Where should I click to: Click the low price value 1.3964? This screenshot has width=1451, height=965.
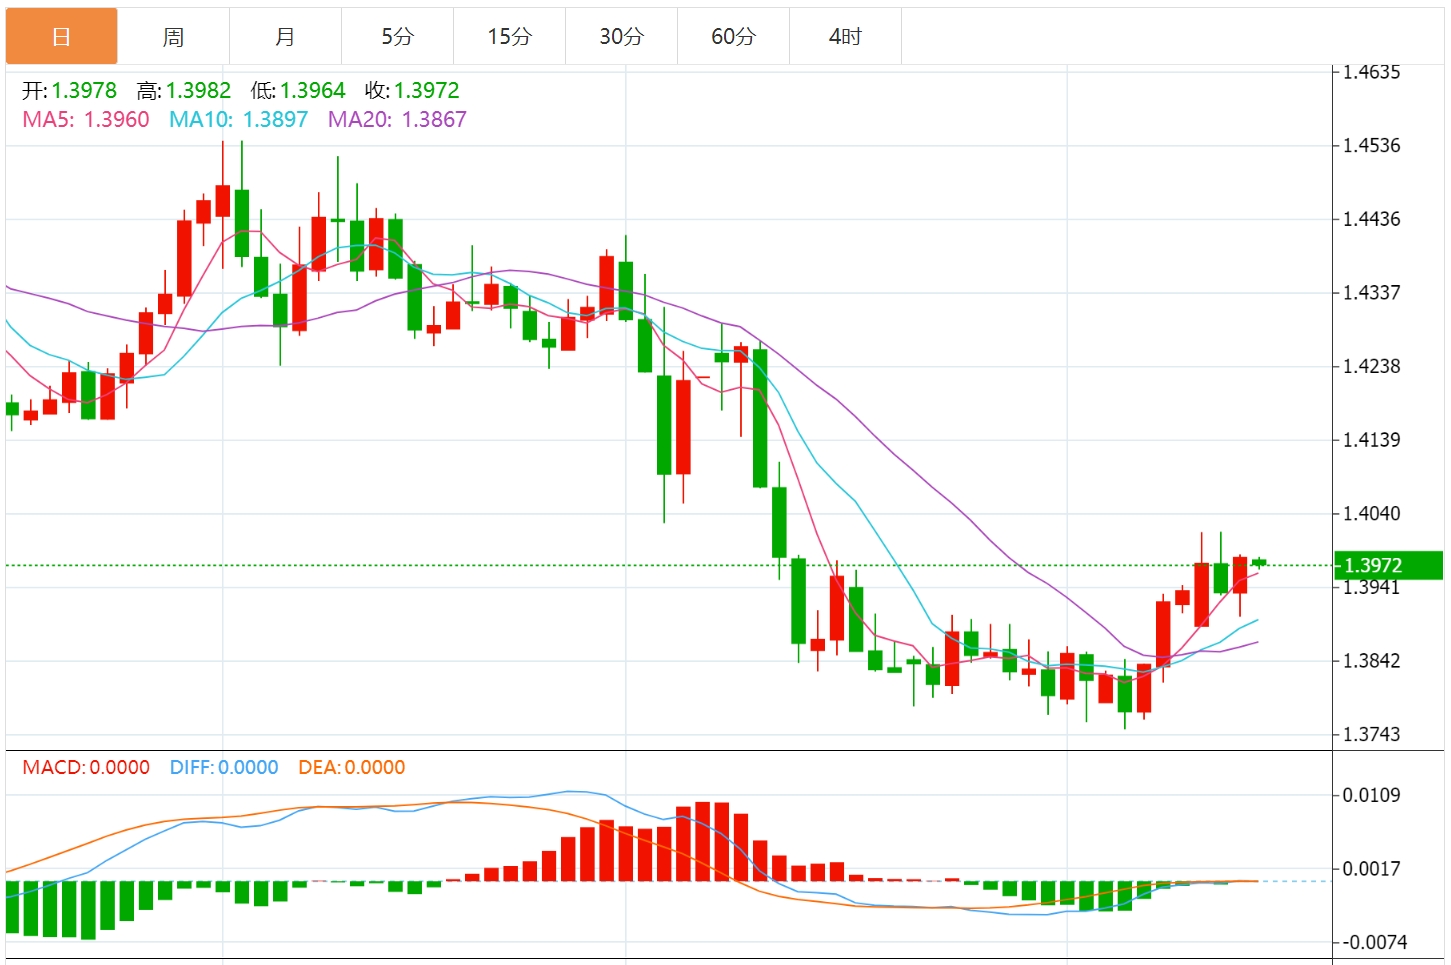[x=313, y=91]
